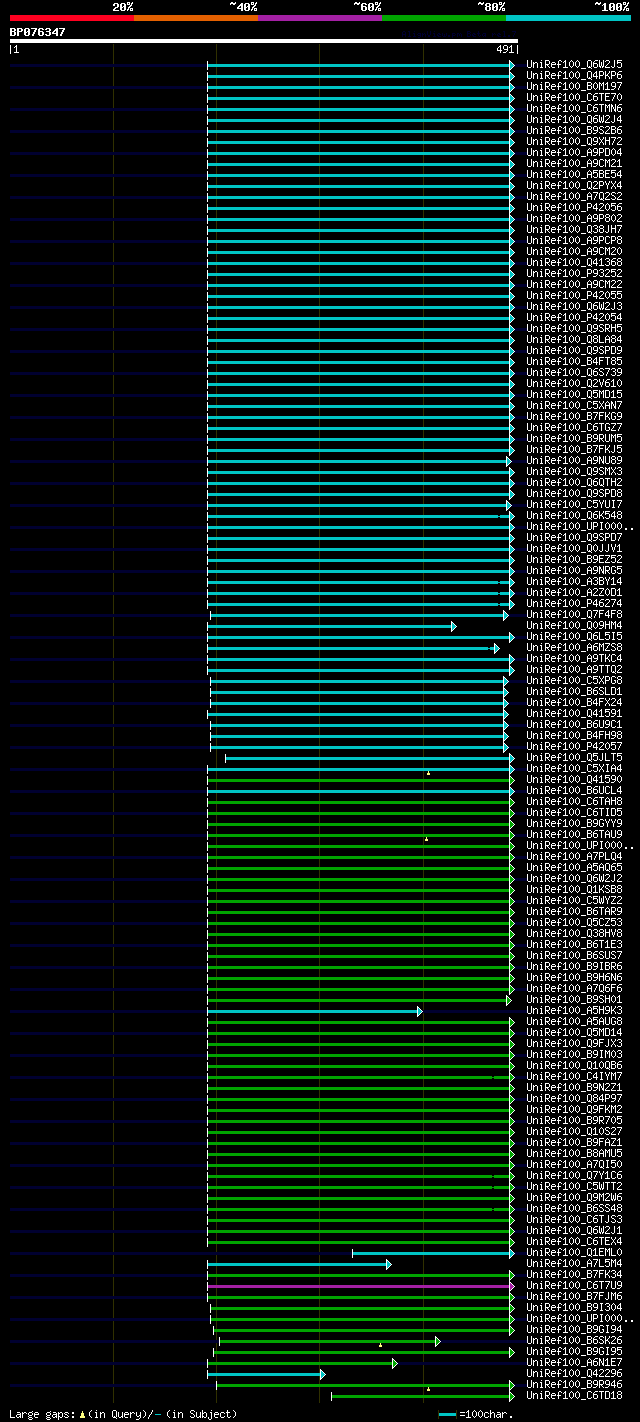Screen dimensions: 640x1422
Task: Open hit UniRef100_Q6W2J4
Action: (574, 119)
